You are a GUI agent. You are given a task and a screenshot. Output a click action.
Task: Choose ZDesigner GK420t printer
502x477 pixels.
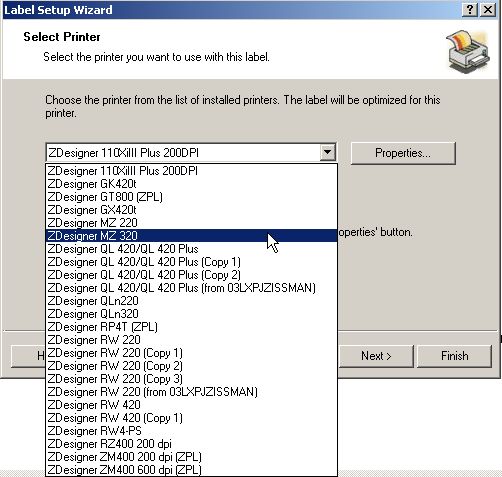click(x=191, y=184)
